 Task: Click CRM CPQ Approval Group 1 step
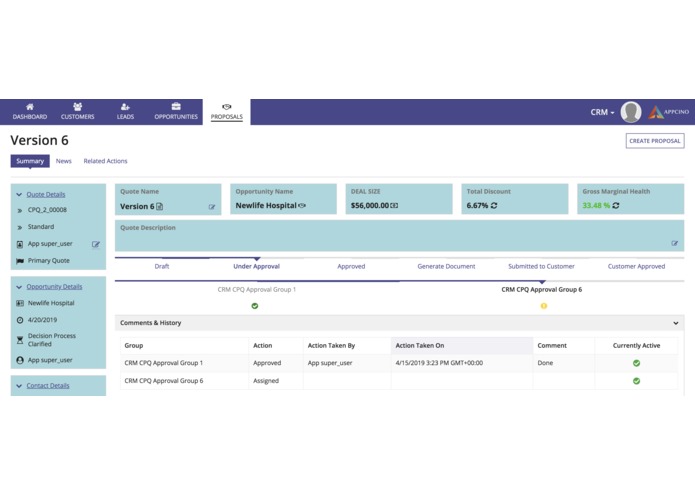tap(257, 289)
